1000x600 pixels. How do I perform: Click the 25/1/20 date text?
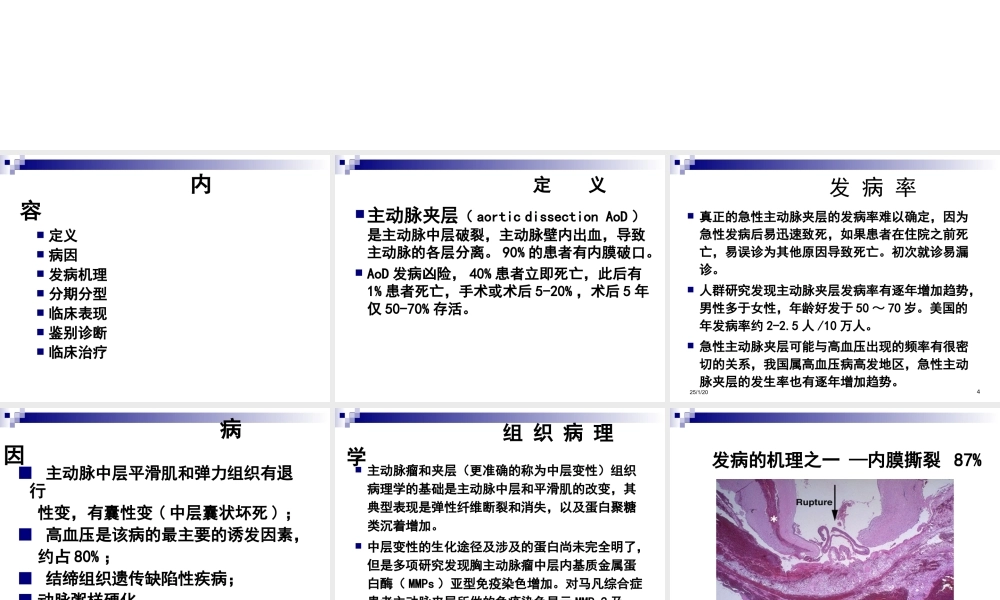[700, 390]
